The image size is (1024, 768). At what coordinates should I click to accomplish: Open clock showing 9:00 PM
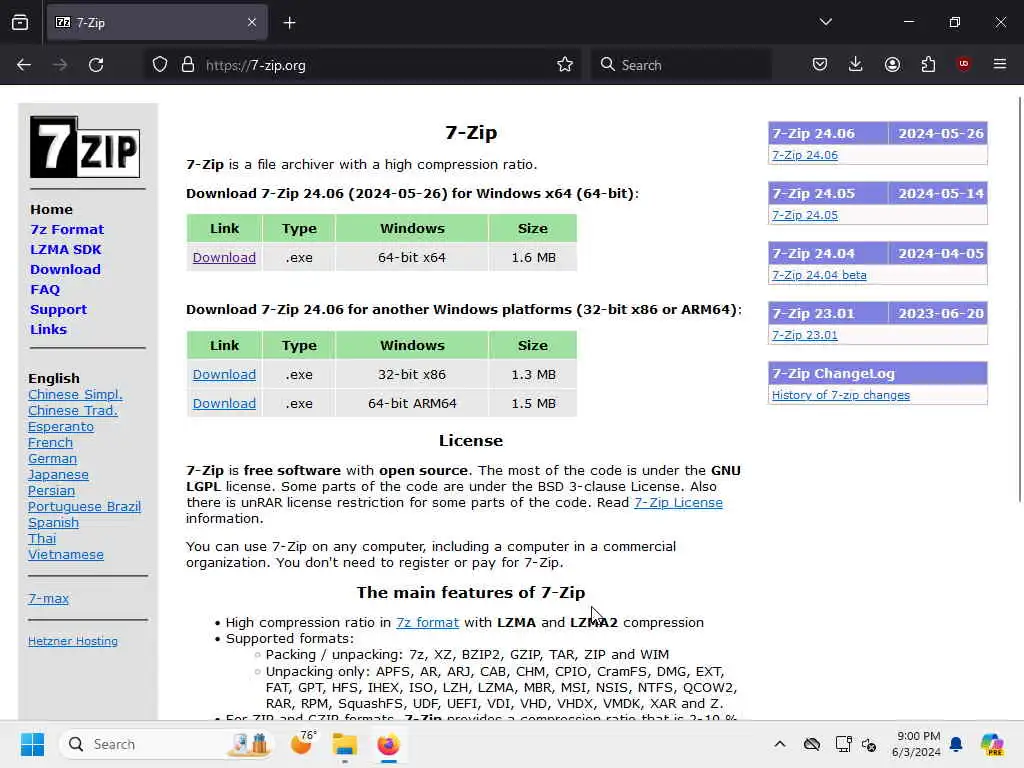pos(917,744)
